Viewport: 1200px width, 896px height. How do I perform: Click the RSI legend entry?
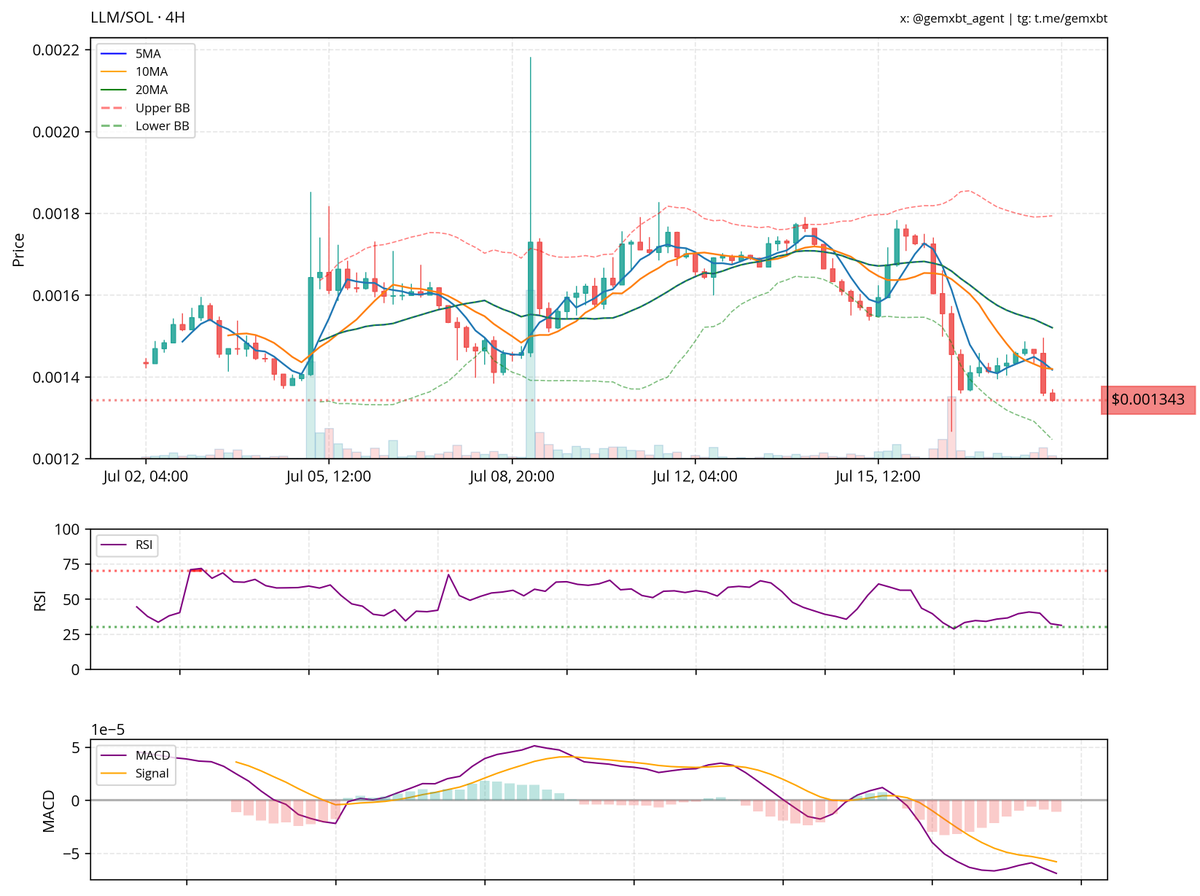click(127, 545)
